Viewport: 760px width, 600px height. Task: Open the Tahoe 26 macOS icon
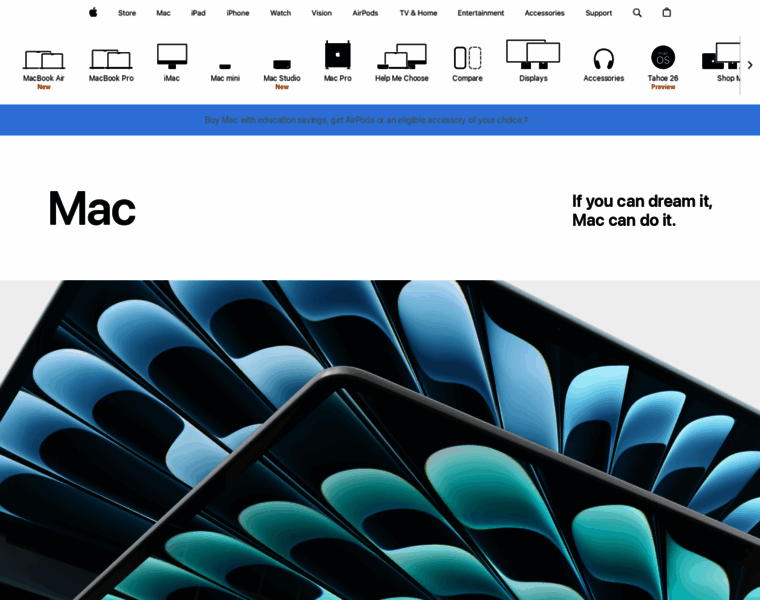click(663, 57)
